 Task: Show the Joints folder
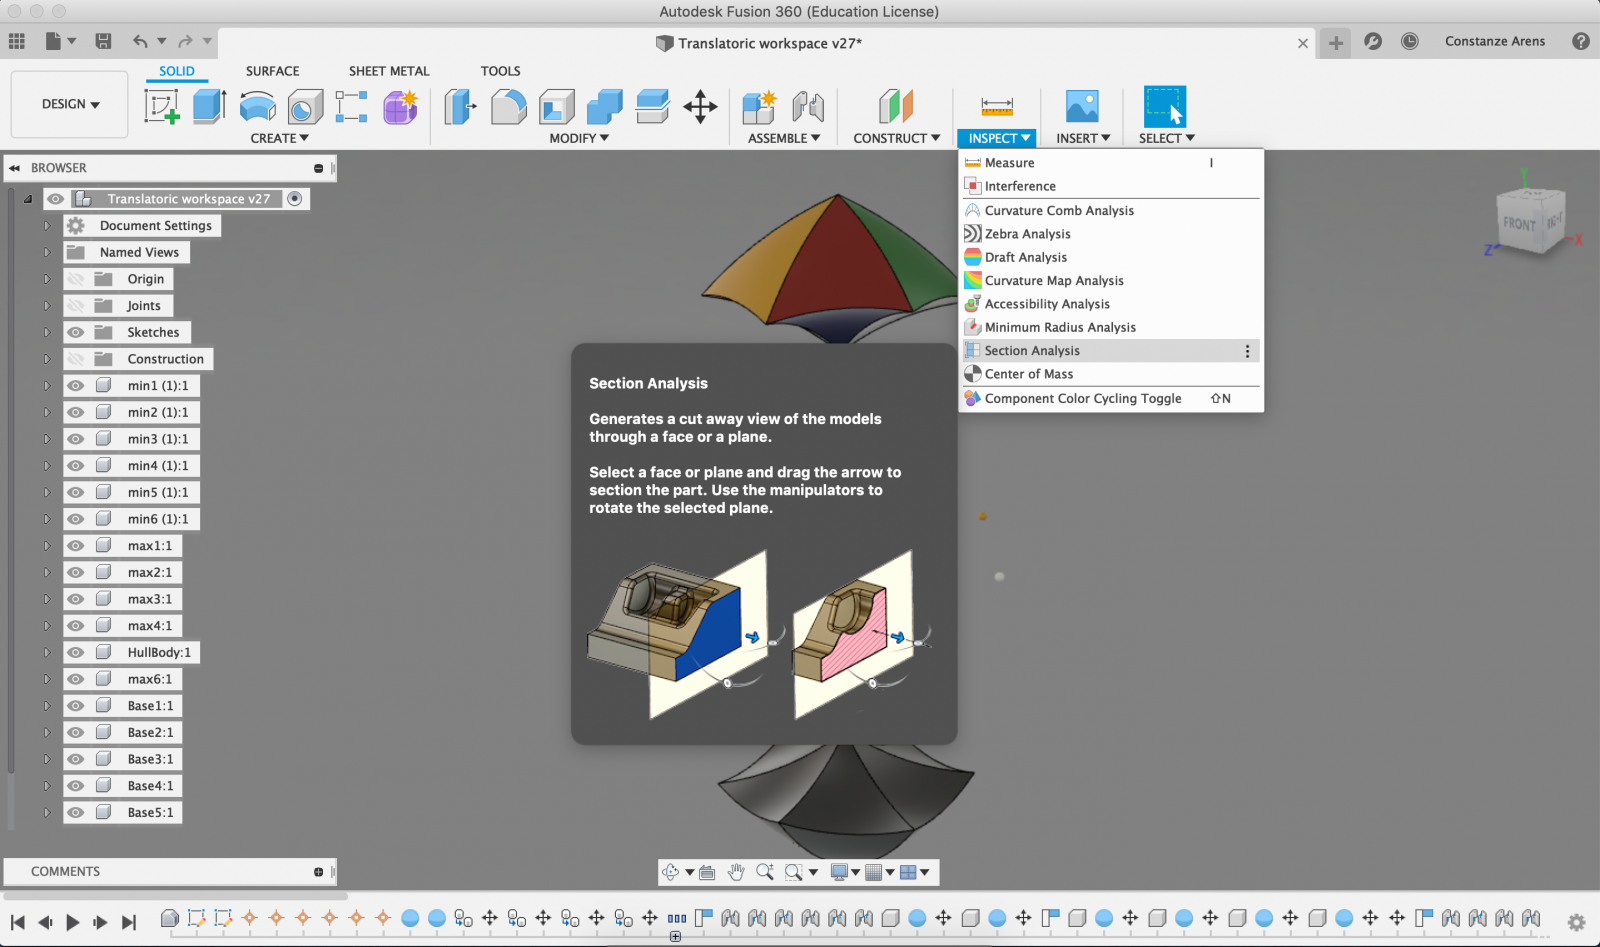tap(76, 306)
